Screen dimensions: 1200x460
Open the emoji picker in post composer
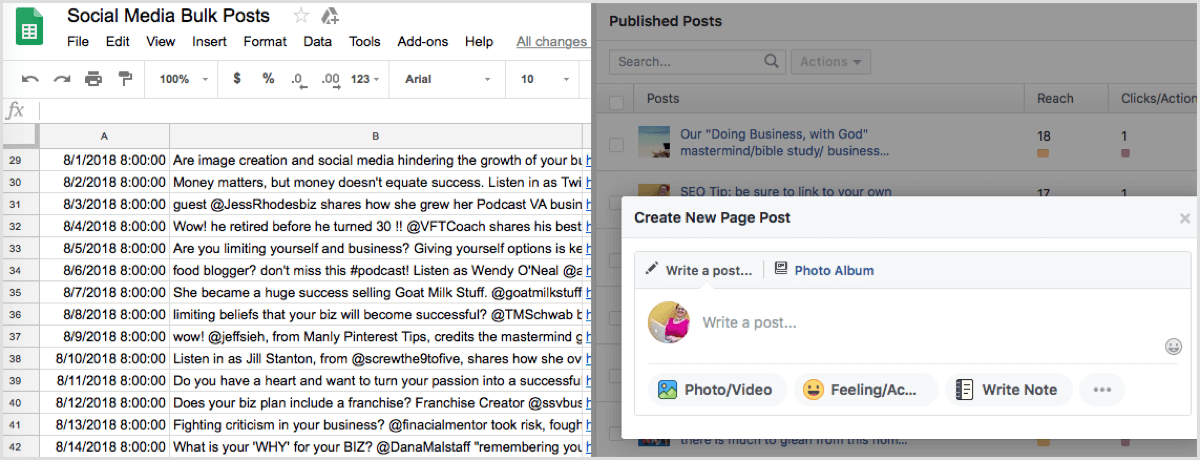(x=1174, y=346)
